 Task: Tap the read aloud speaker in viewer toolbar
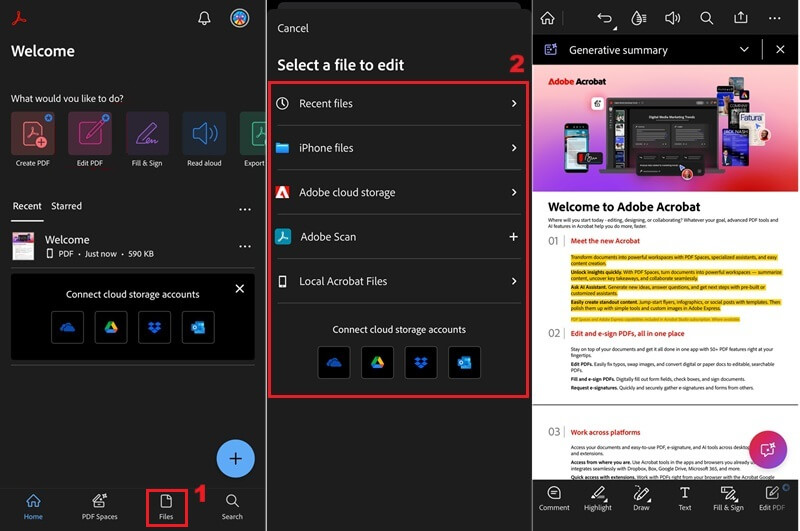pos(672,18)
